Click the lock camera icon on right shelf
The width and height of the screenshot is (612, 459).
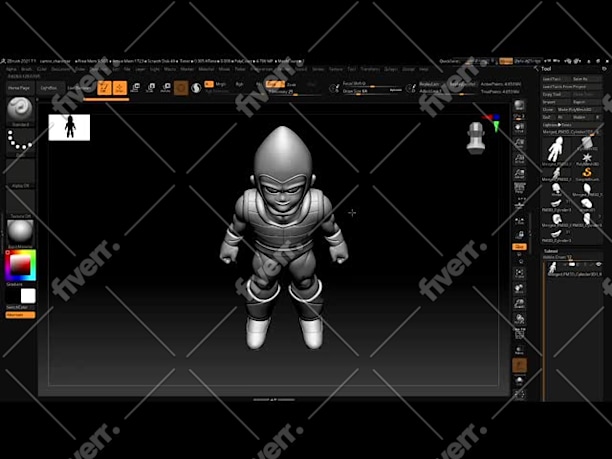coord(519,235)
